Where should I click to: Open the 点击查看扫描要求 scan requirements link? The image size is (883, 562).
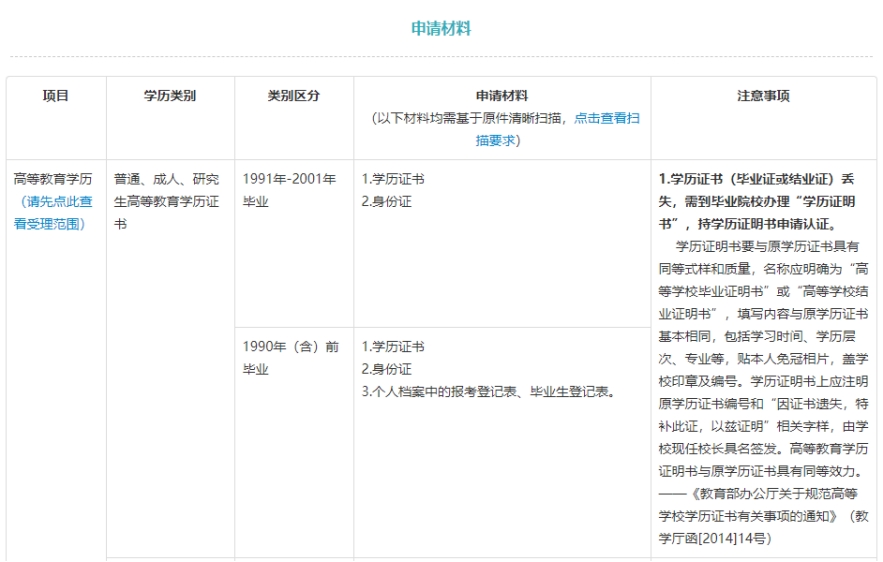pyautogui.click(x=607, y=118)
